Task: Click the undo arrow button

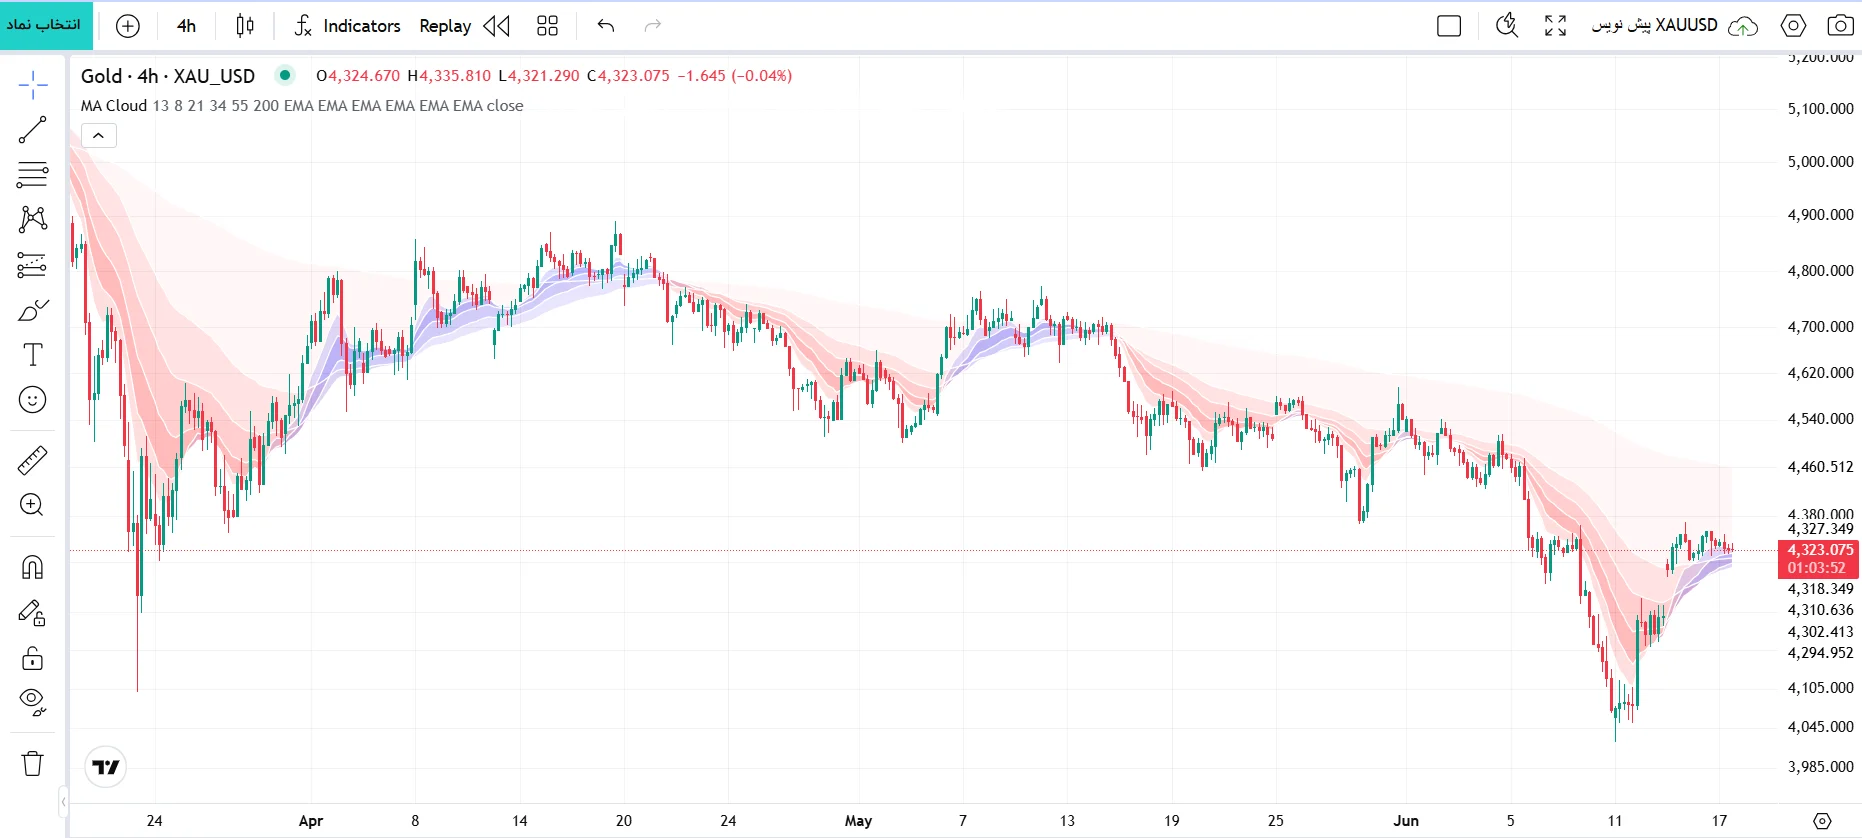Action: [605, 26]
